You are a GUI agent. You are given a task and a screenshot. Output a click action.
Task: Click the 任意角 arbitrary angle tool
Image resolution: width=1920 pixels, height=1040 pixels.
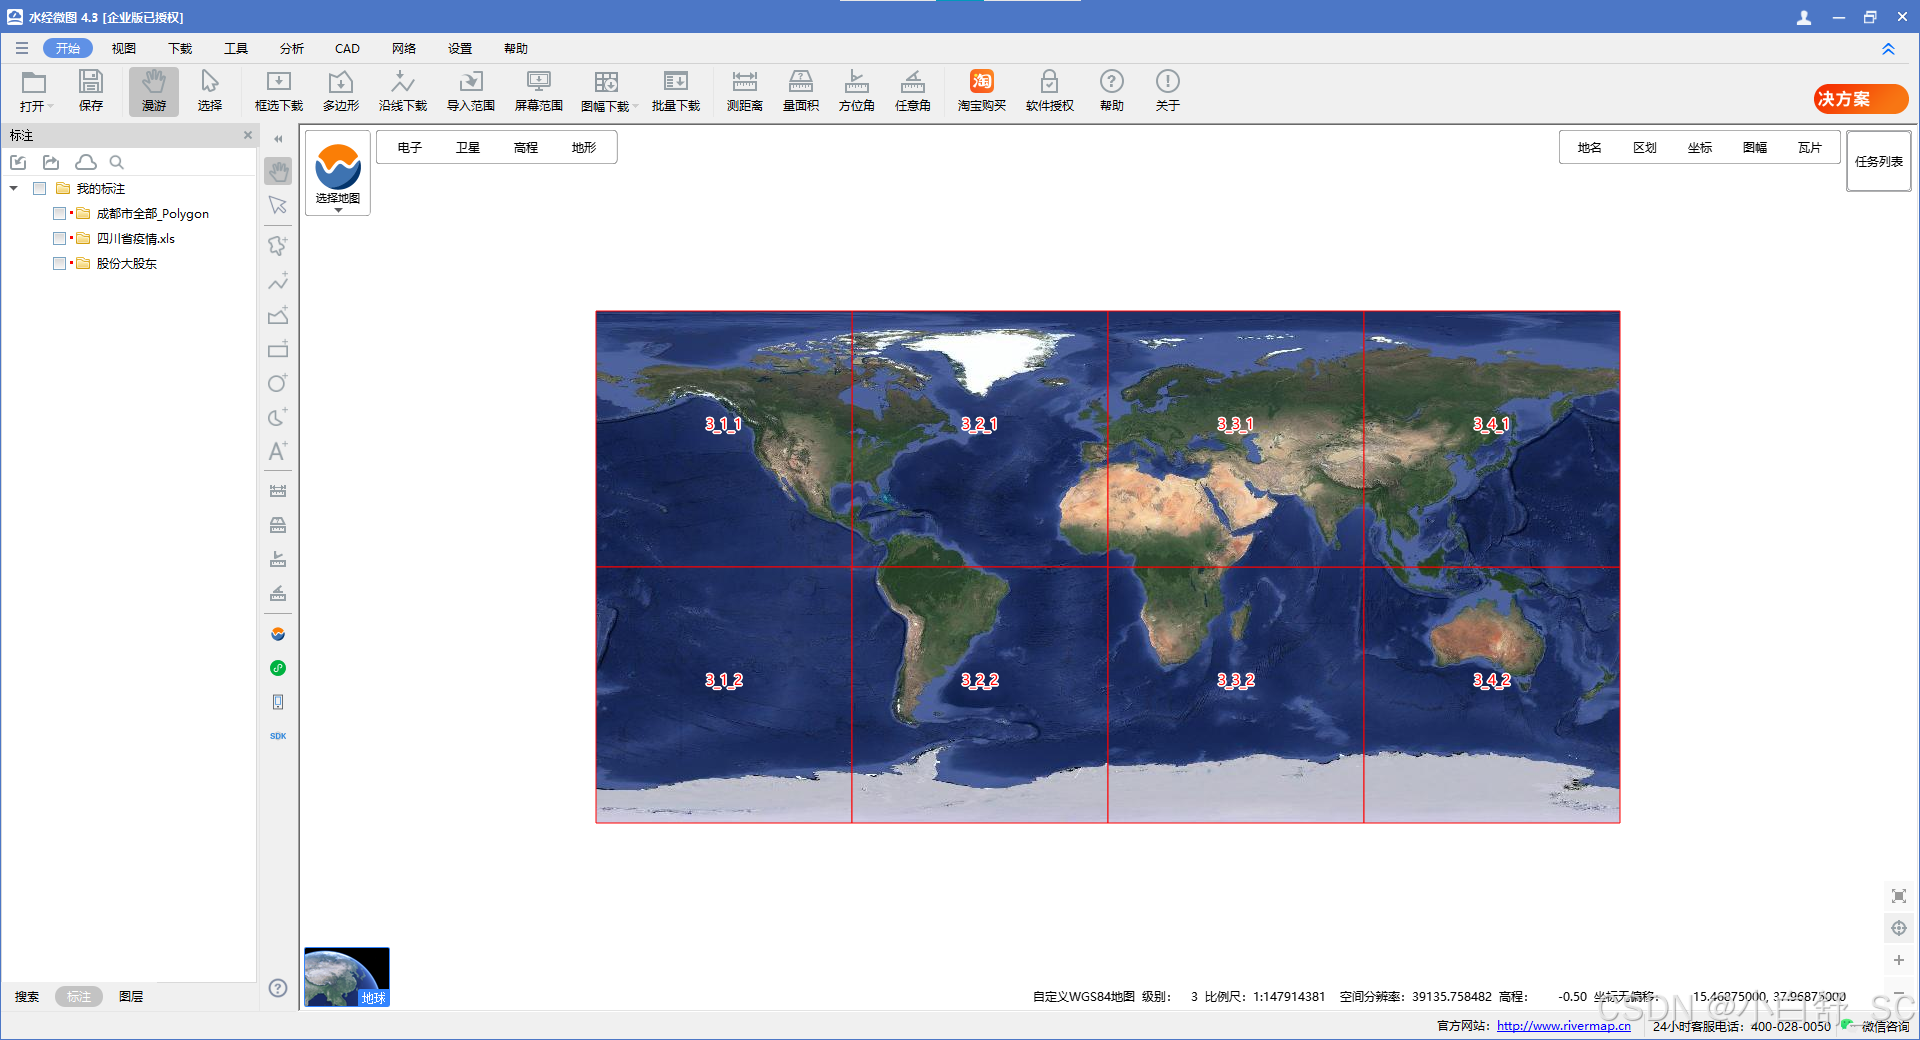(913, 90)
